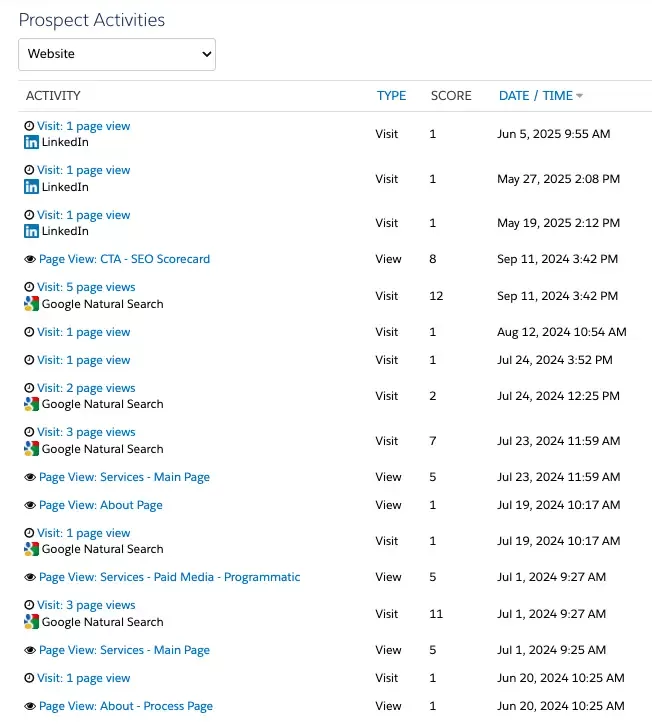Open Page View: CTA - SEO Scorecard

click(x=124, y=259)
